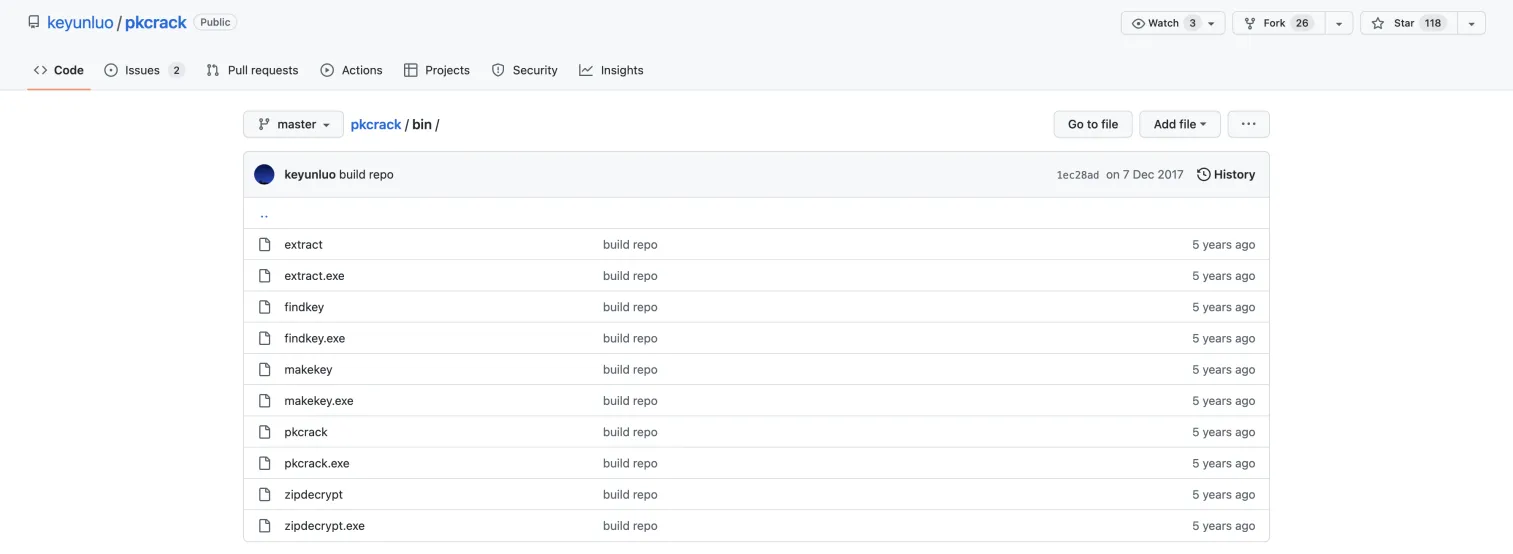The width and height of the screenshot is (1513, 554).
Task: Open the findkey file
Action: tap(304, 307)
